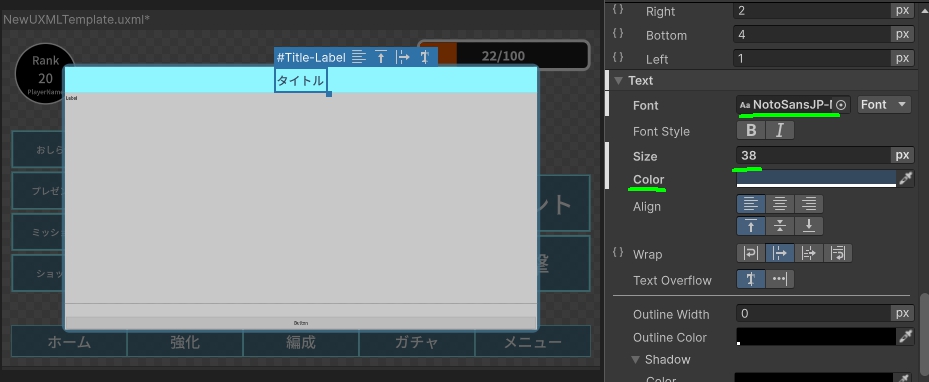Collapse the Shadow foldout
The image size is (929, 382).
[x=635, y=359]
